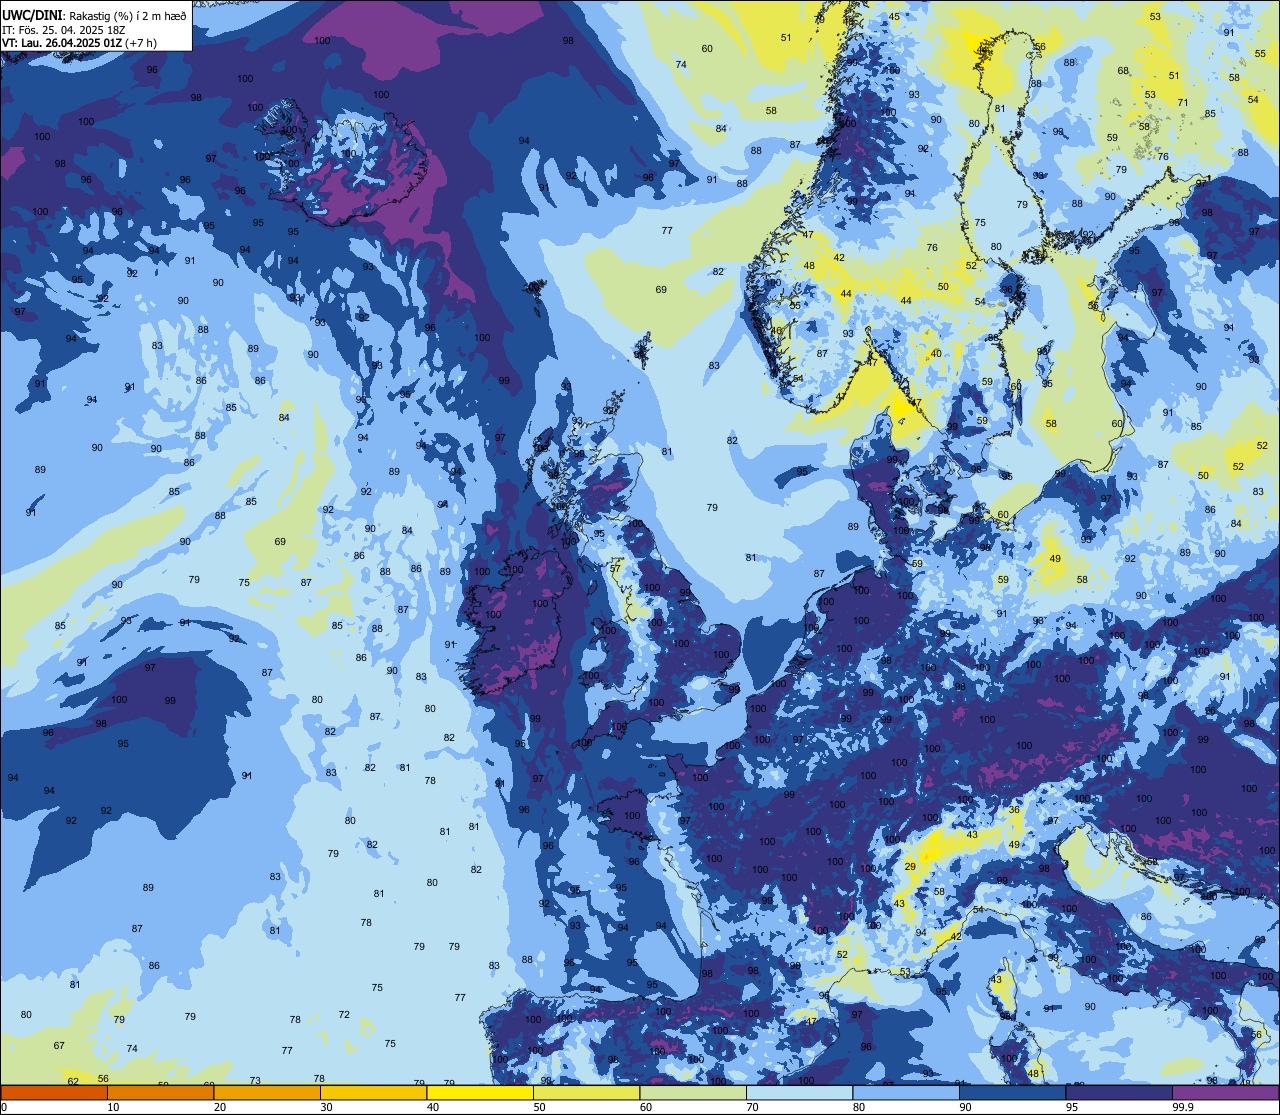Screen dimensions: 1280x1115
Task: Click the humidity value '68' in the northeast
Action: [x=1123, y=71]
